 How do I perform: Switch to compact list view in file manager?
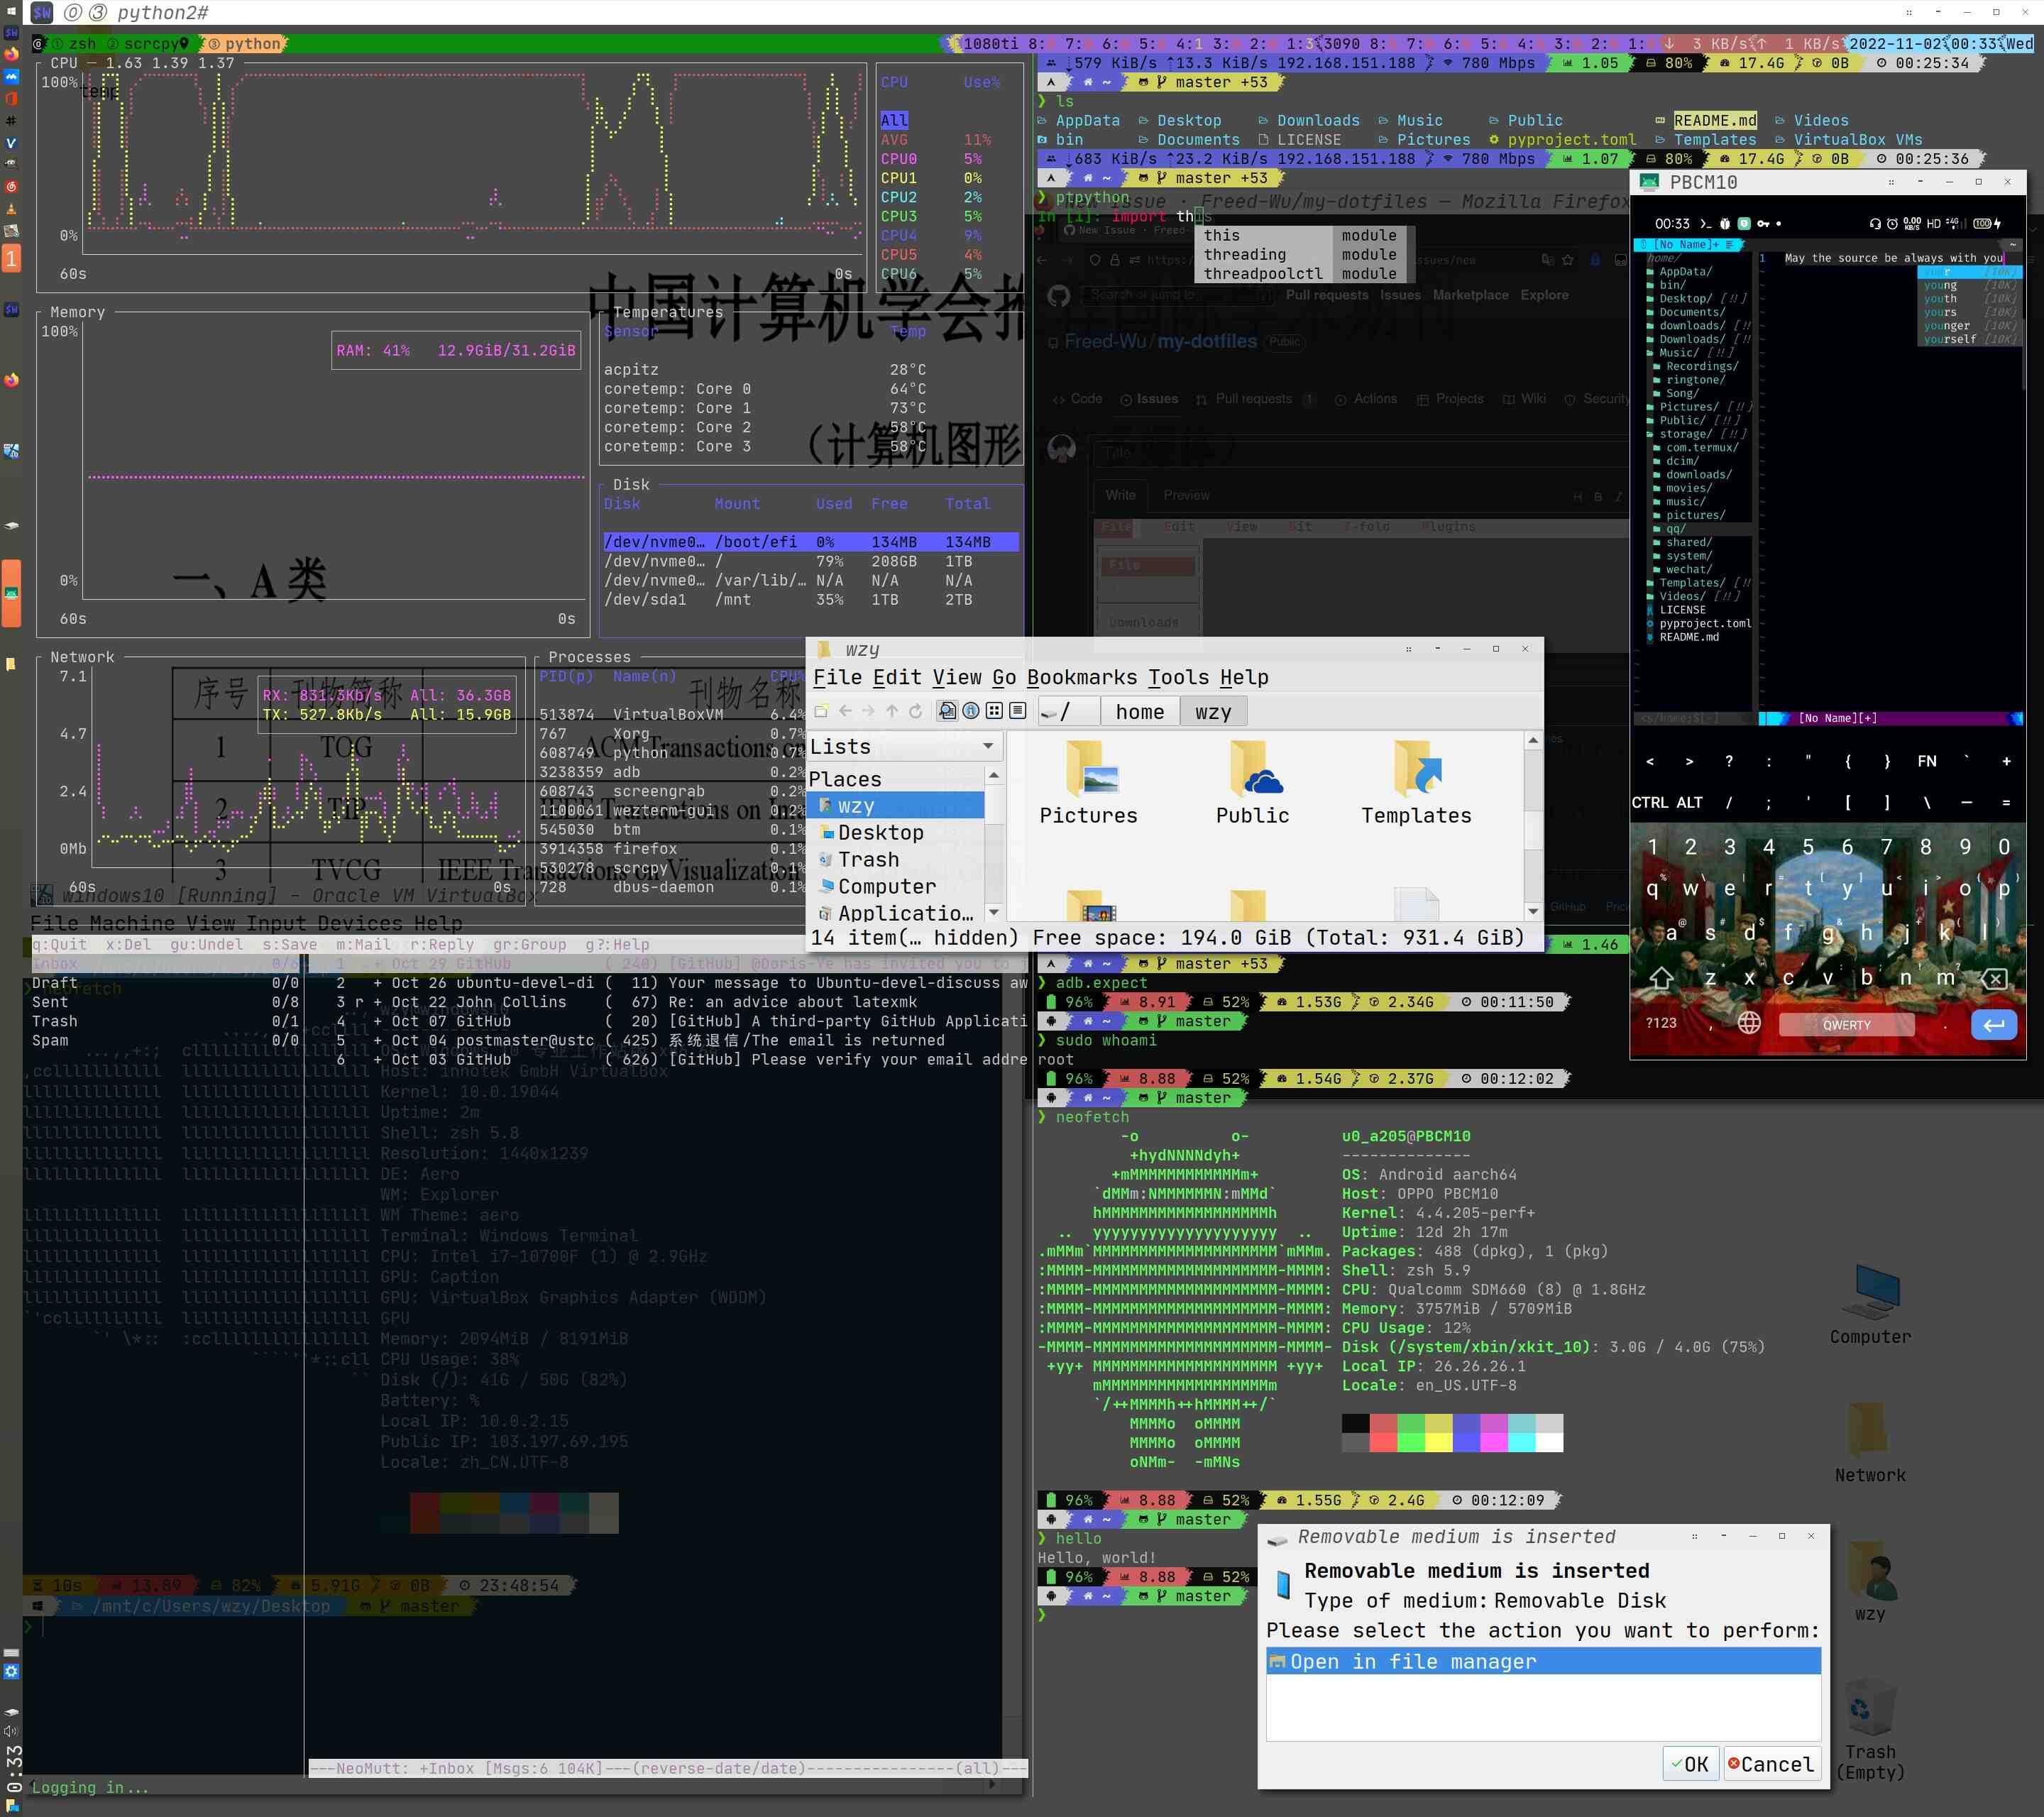[1019, 710]
